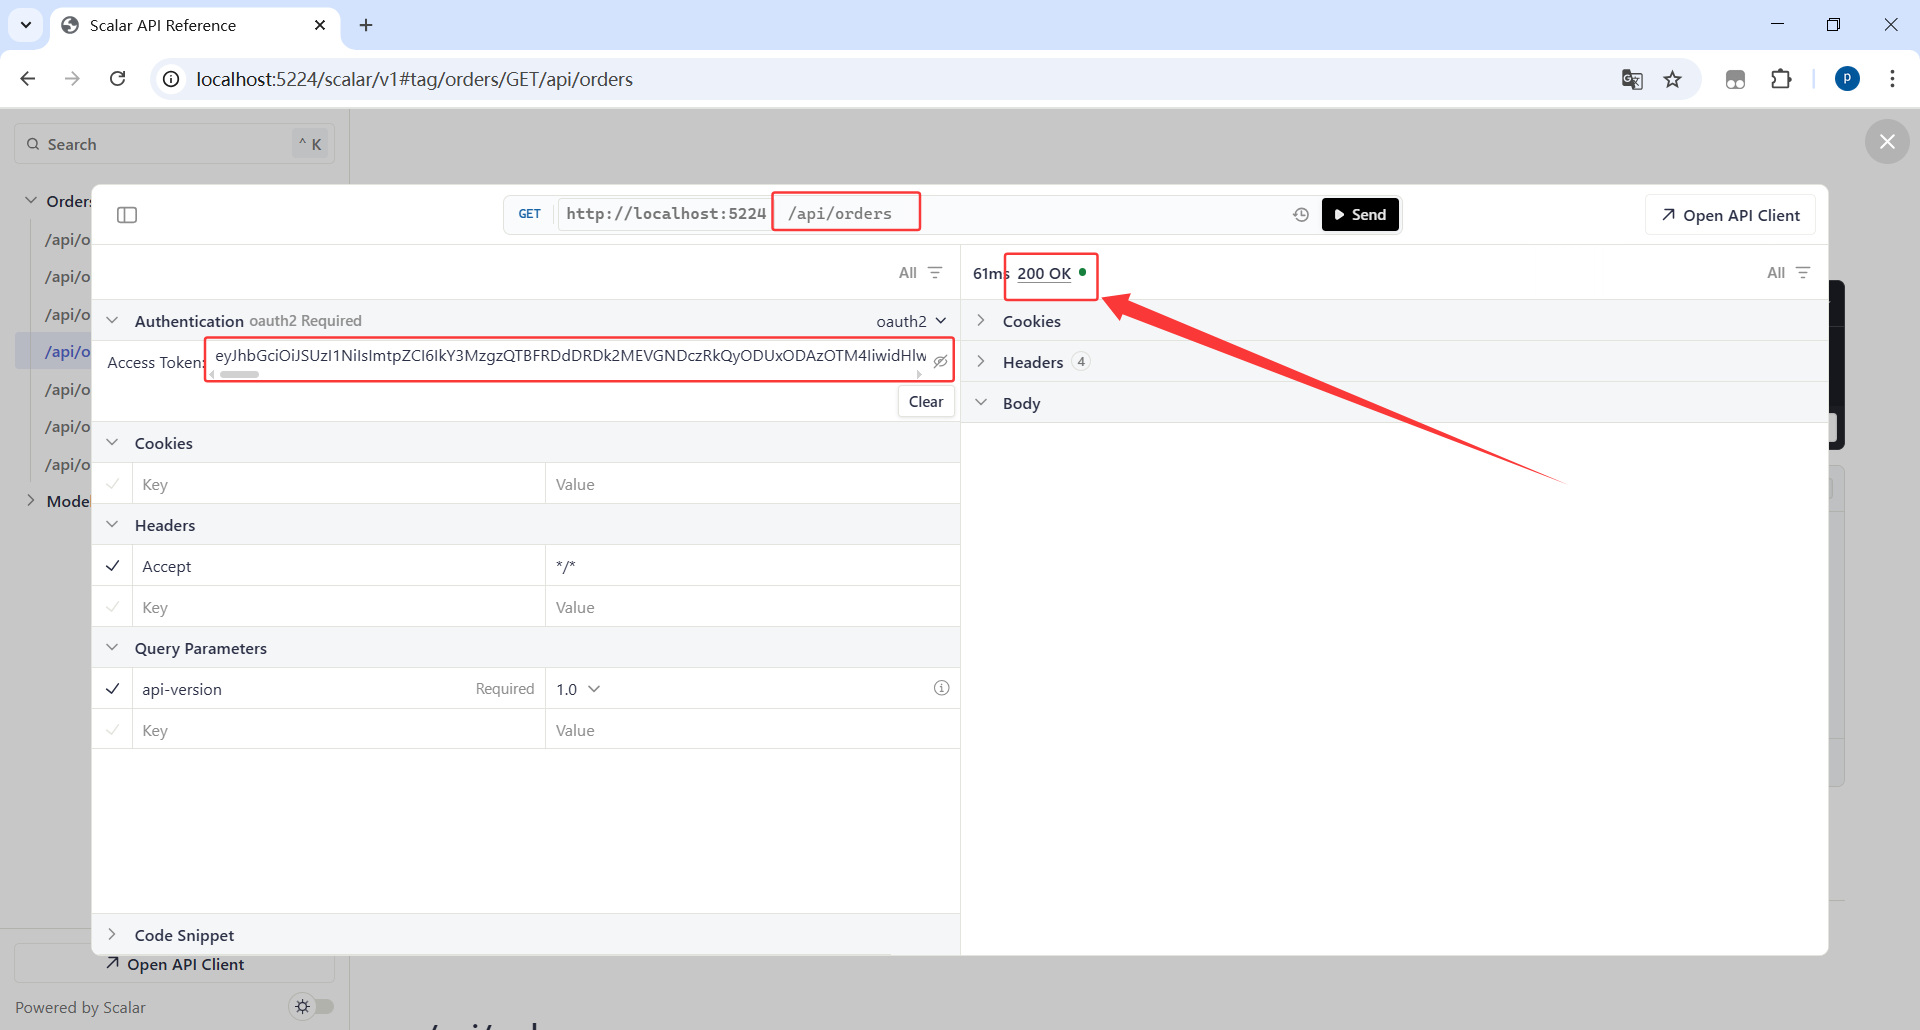
Task: Toggle the empty Headers row checkbox
Action: click(x=113, y=607)
